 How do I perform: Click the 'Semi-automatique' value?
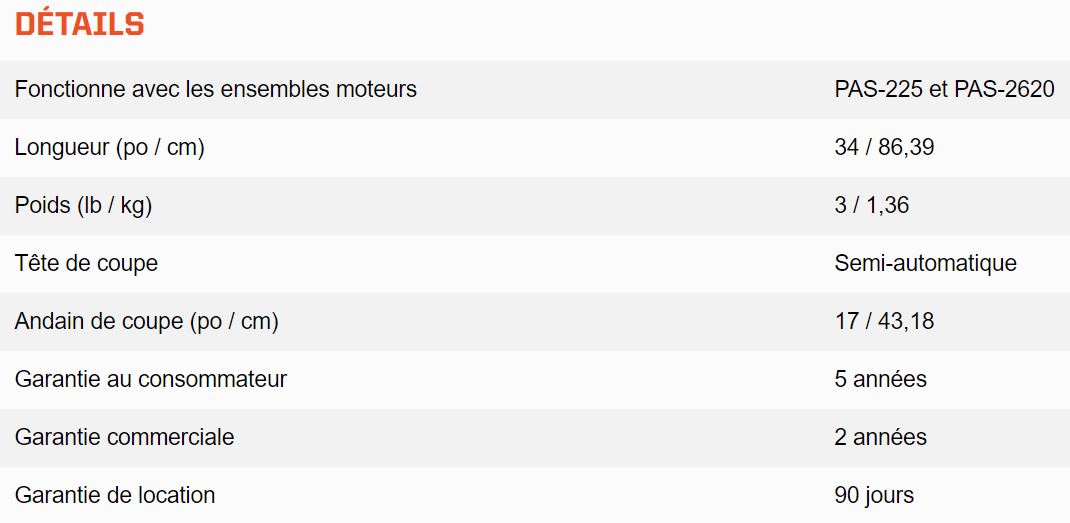(x=925, y=264)
